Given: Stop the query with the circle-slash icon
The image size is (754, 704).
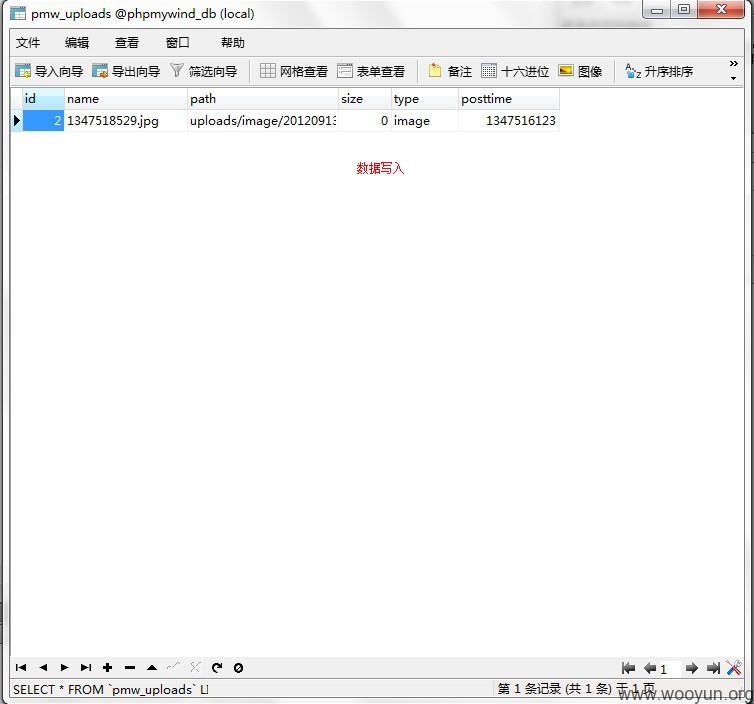Looking at the screenshot, I should click(x=239, y=667).
